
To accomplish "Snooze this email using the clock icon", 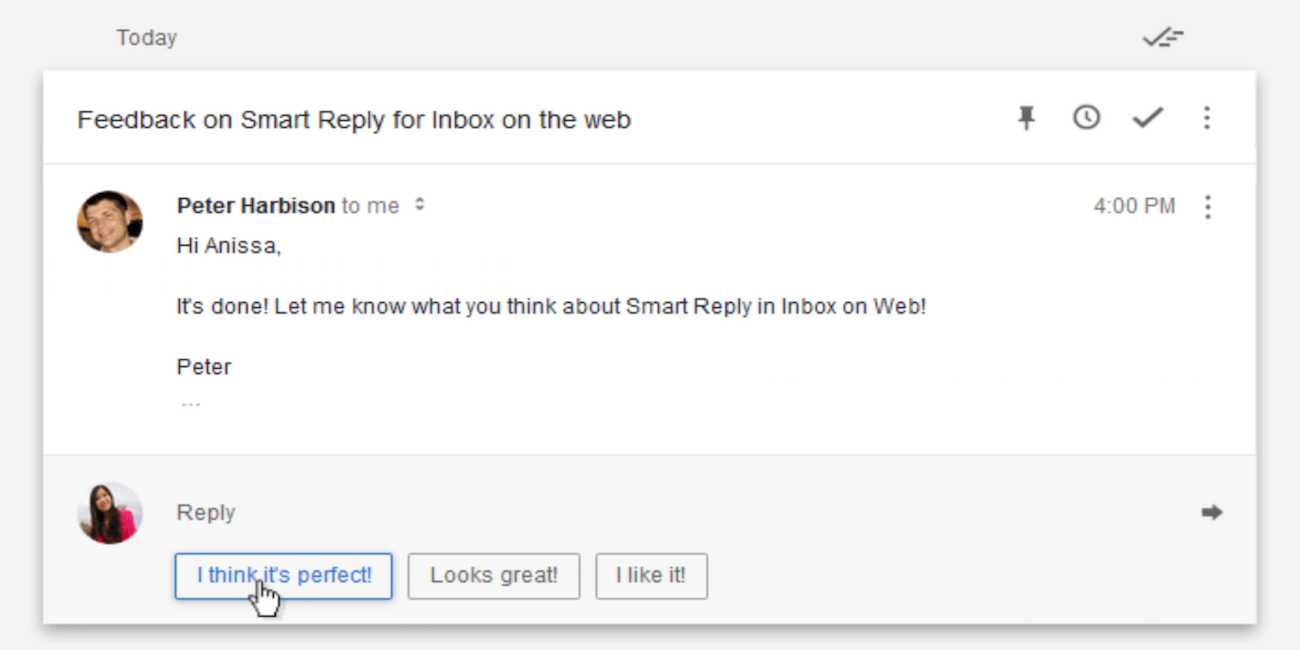I will click(1087, 117).
